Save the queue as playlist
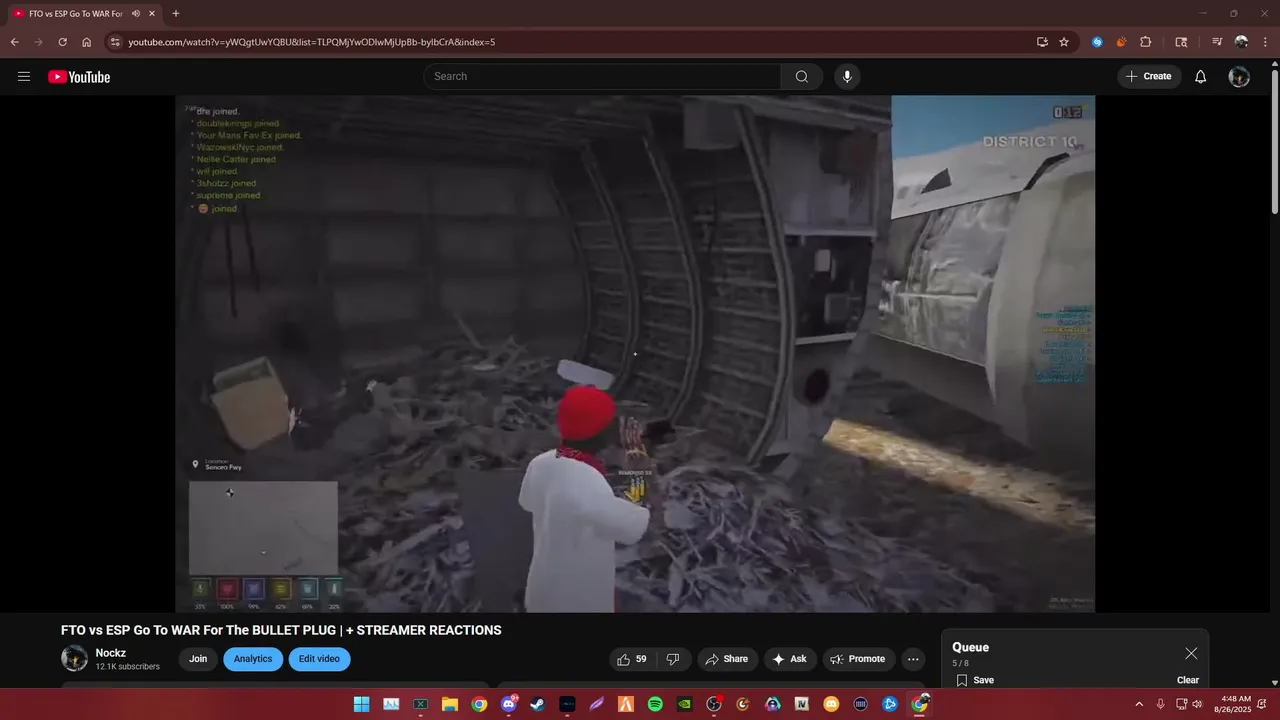The image size is (1280, 720). tap(975, 680)
